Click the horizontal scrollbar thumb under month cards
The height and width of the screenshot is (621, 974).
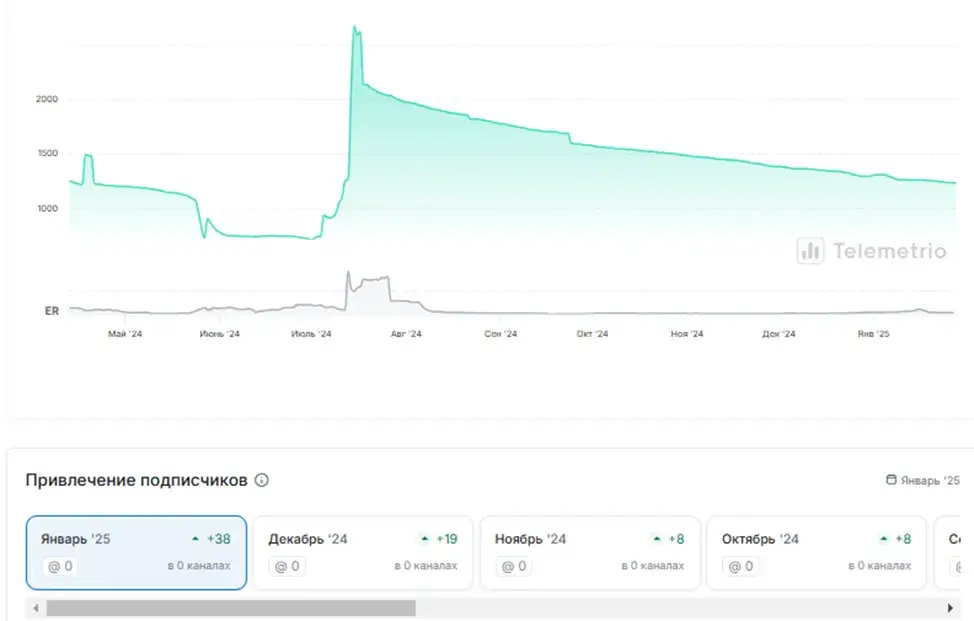pos(231,608)
